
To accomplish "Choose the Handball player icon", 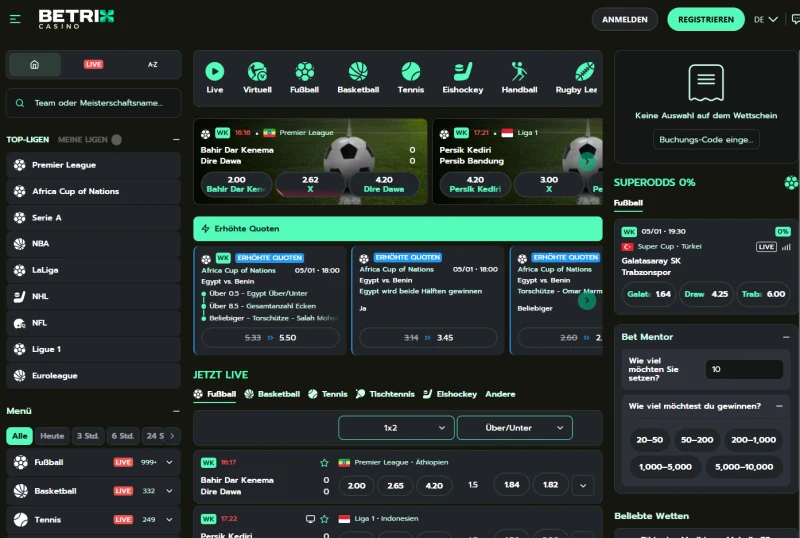I will click(519, 72).
